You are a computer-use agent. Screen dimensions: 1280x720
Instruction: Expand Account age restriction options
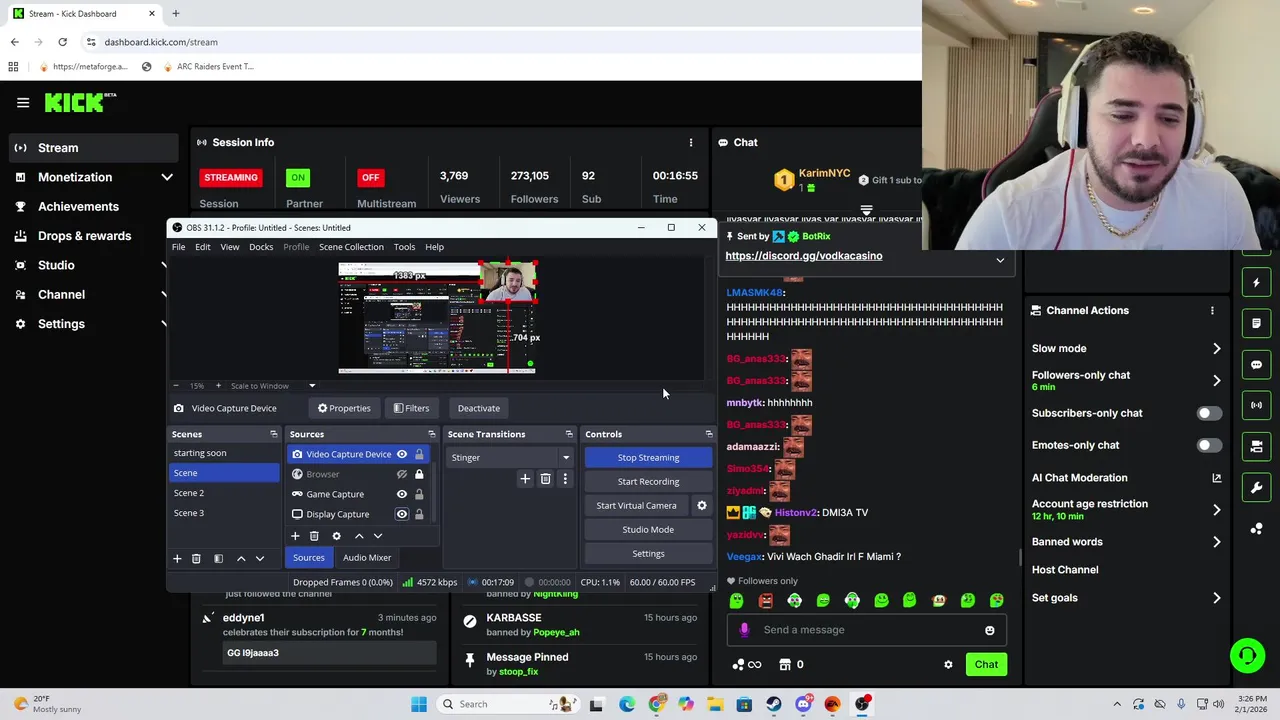tap(1216, 510)
